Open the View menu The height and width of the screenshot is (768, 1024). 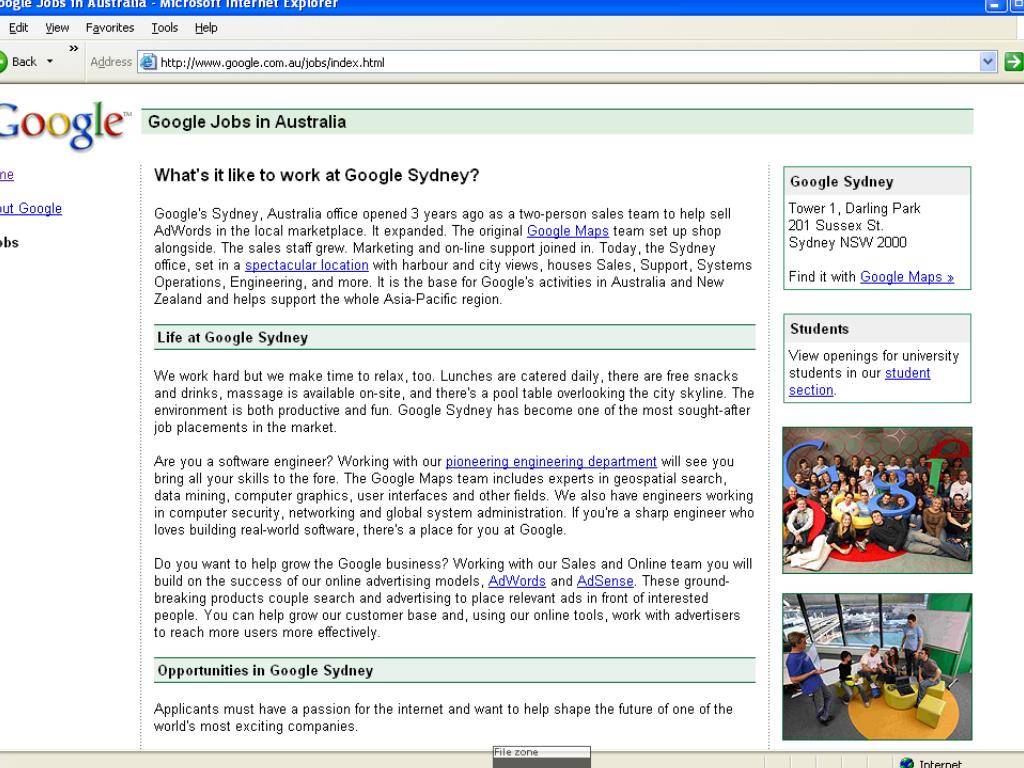pos(57,27)
